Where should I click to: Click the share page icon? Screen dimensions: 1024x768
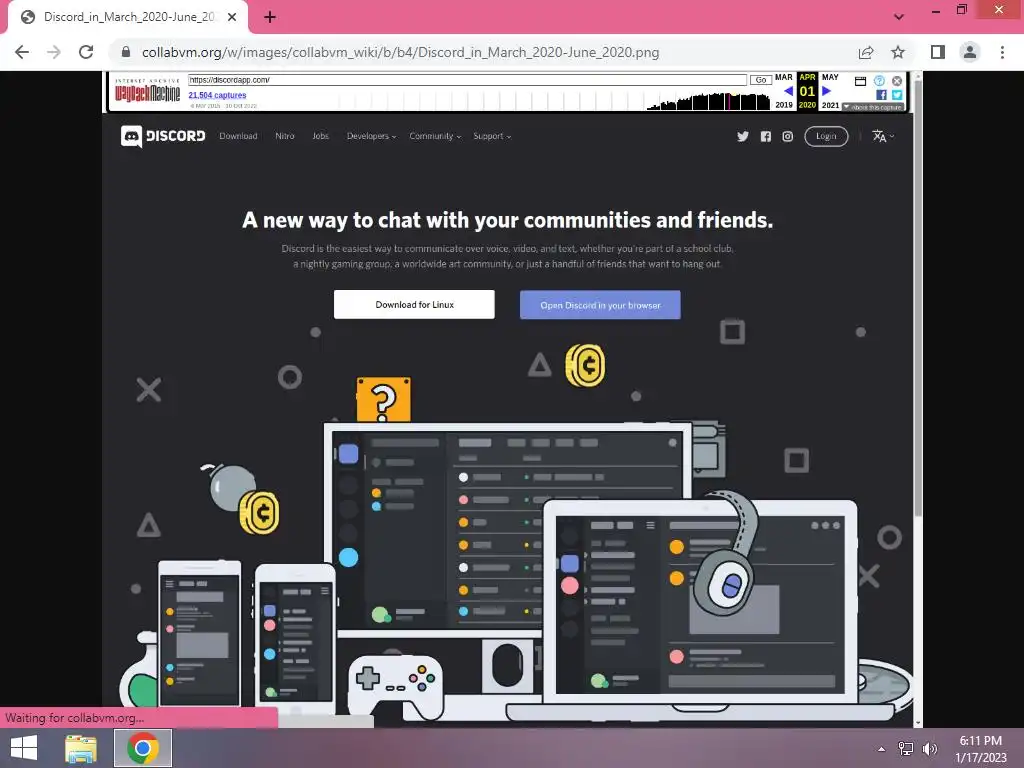coord(866,52)
